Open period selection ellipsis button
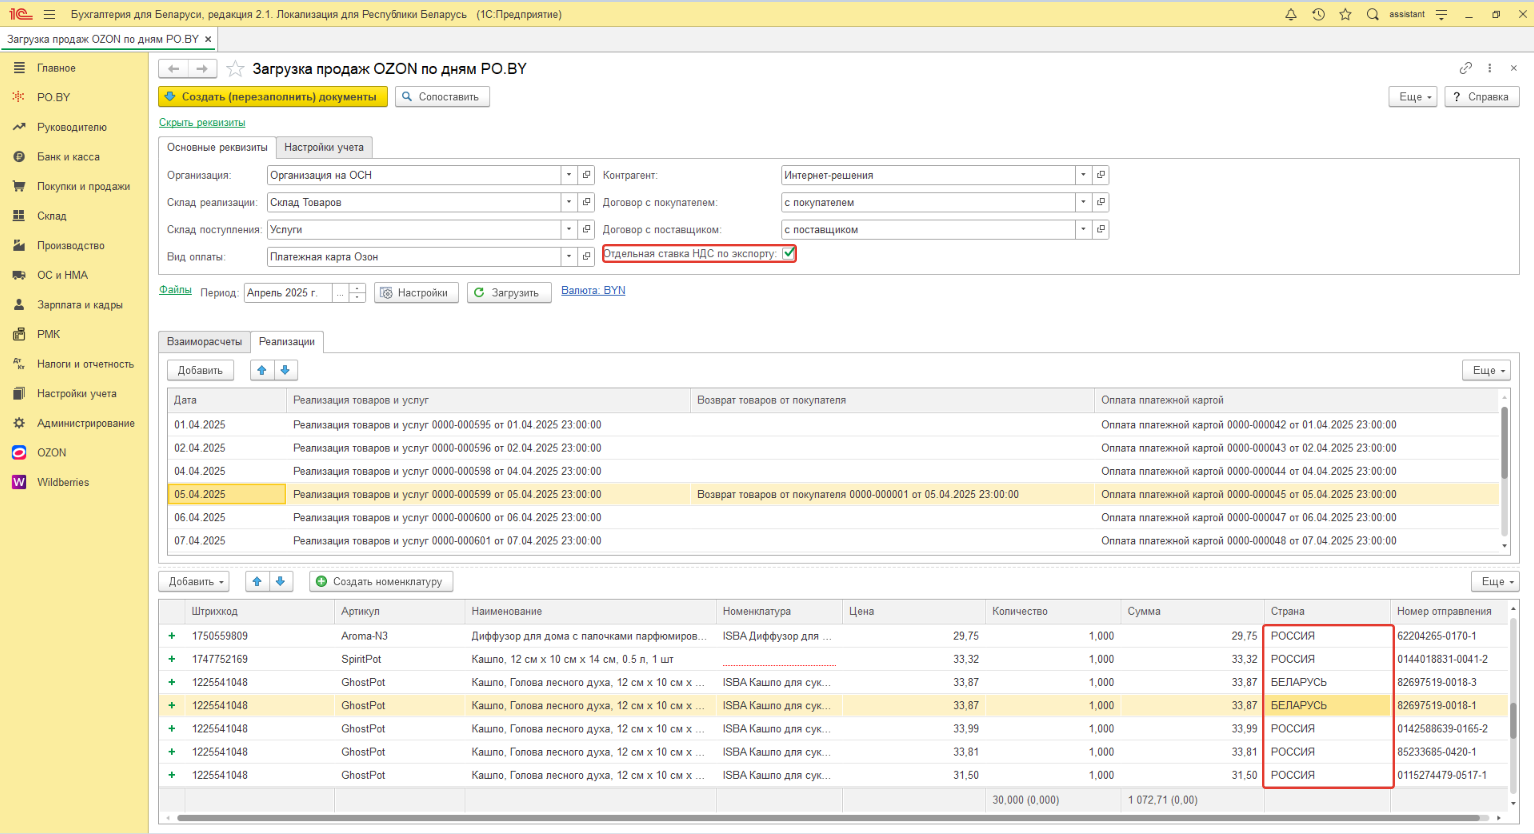 click(340, 293)
